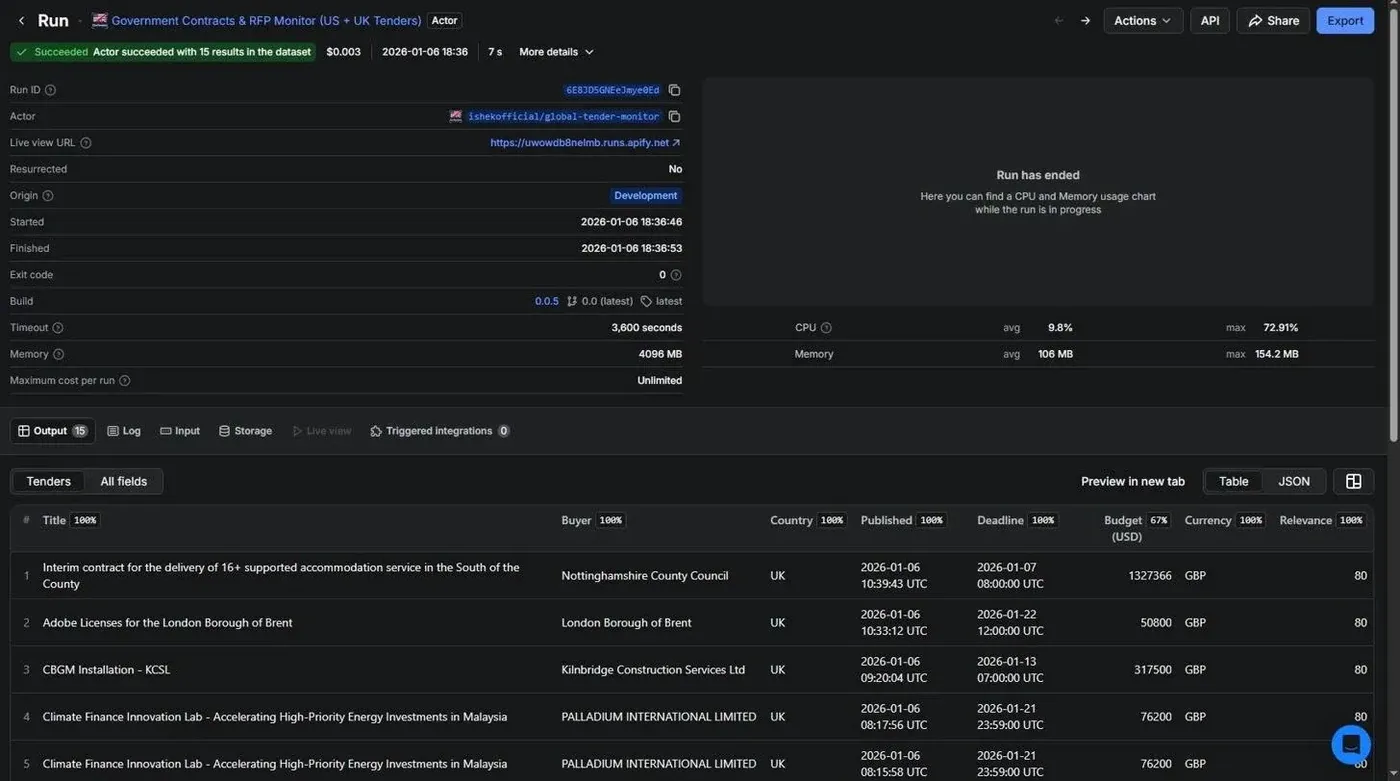Screen dimensions: 1400x781
Task: Show help for the Memory setting
Action: [x=58, y=354]
